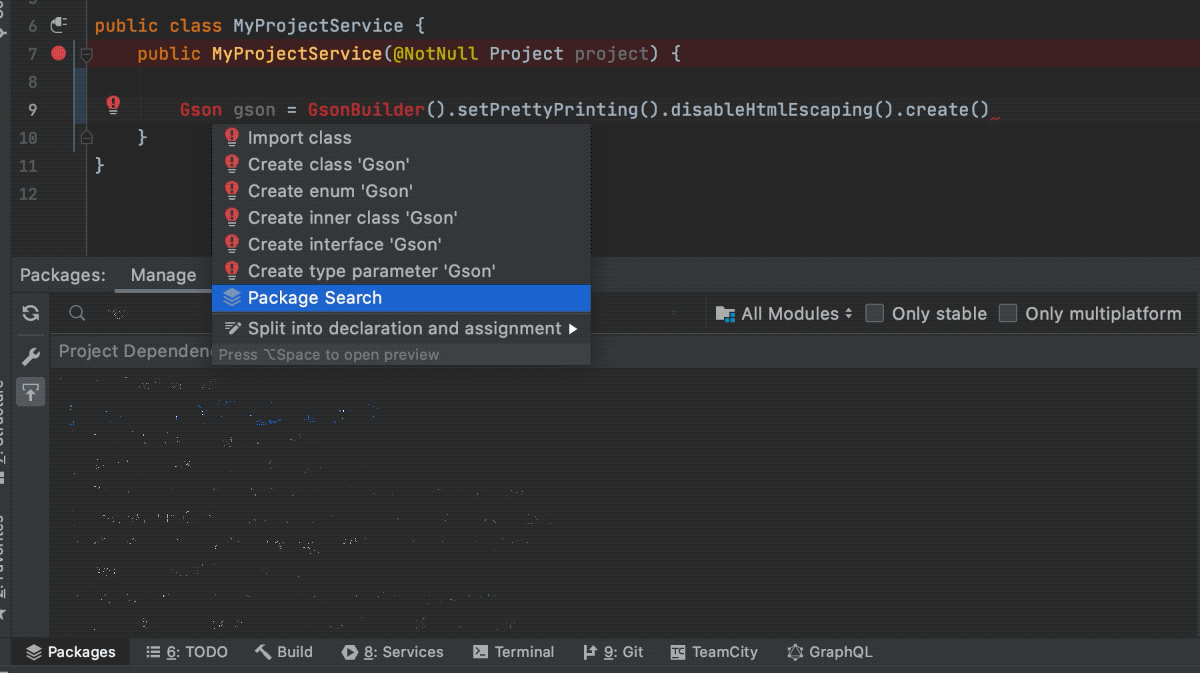Click the create() call on line 9
This screenshot has height=673, width=1200.
[x=947, y=109]
